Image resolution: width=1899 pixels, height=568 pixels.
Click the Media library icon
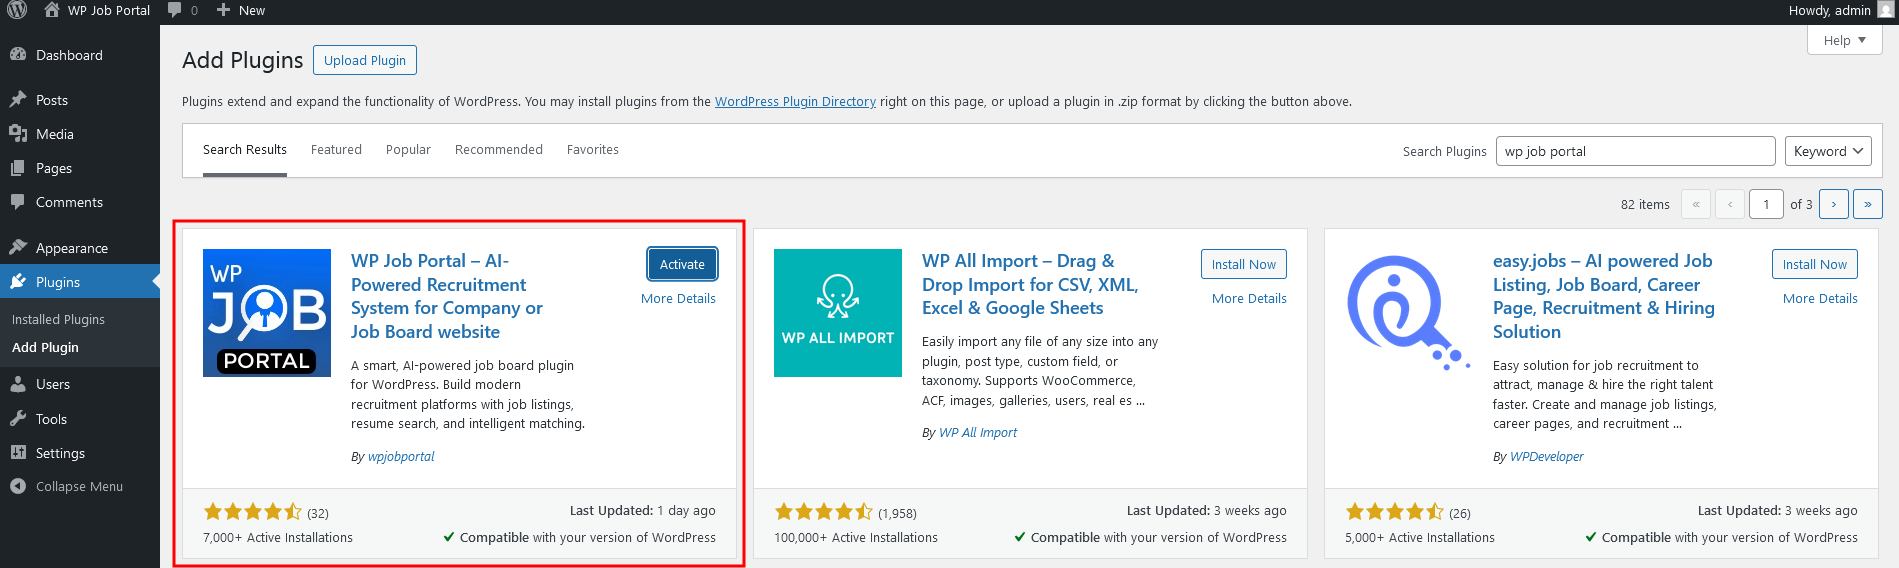click(x=18, y=134)
